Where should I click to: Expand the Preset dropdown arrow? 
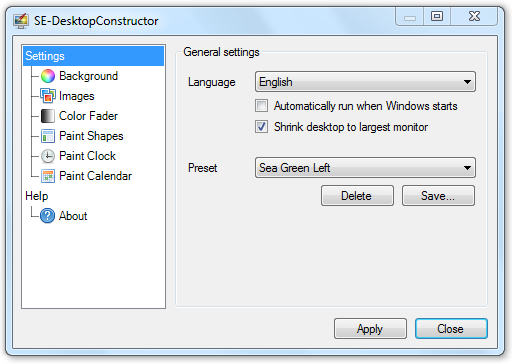(x=467, y=168)
